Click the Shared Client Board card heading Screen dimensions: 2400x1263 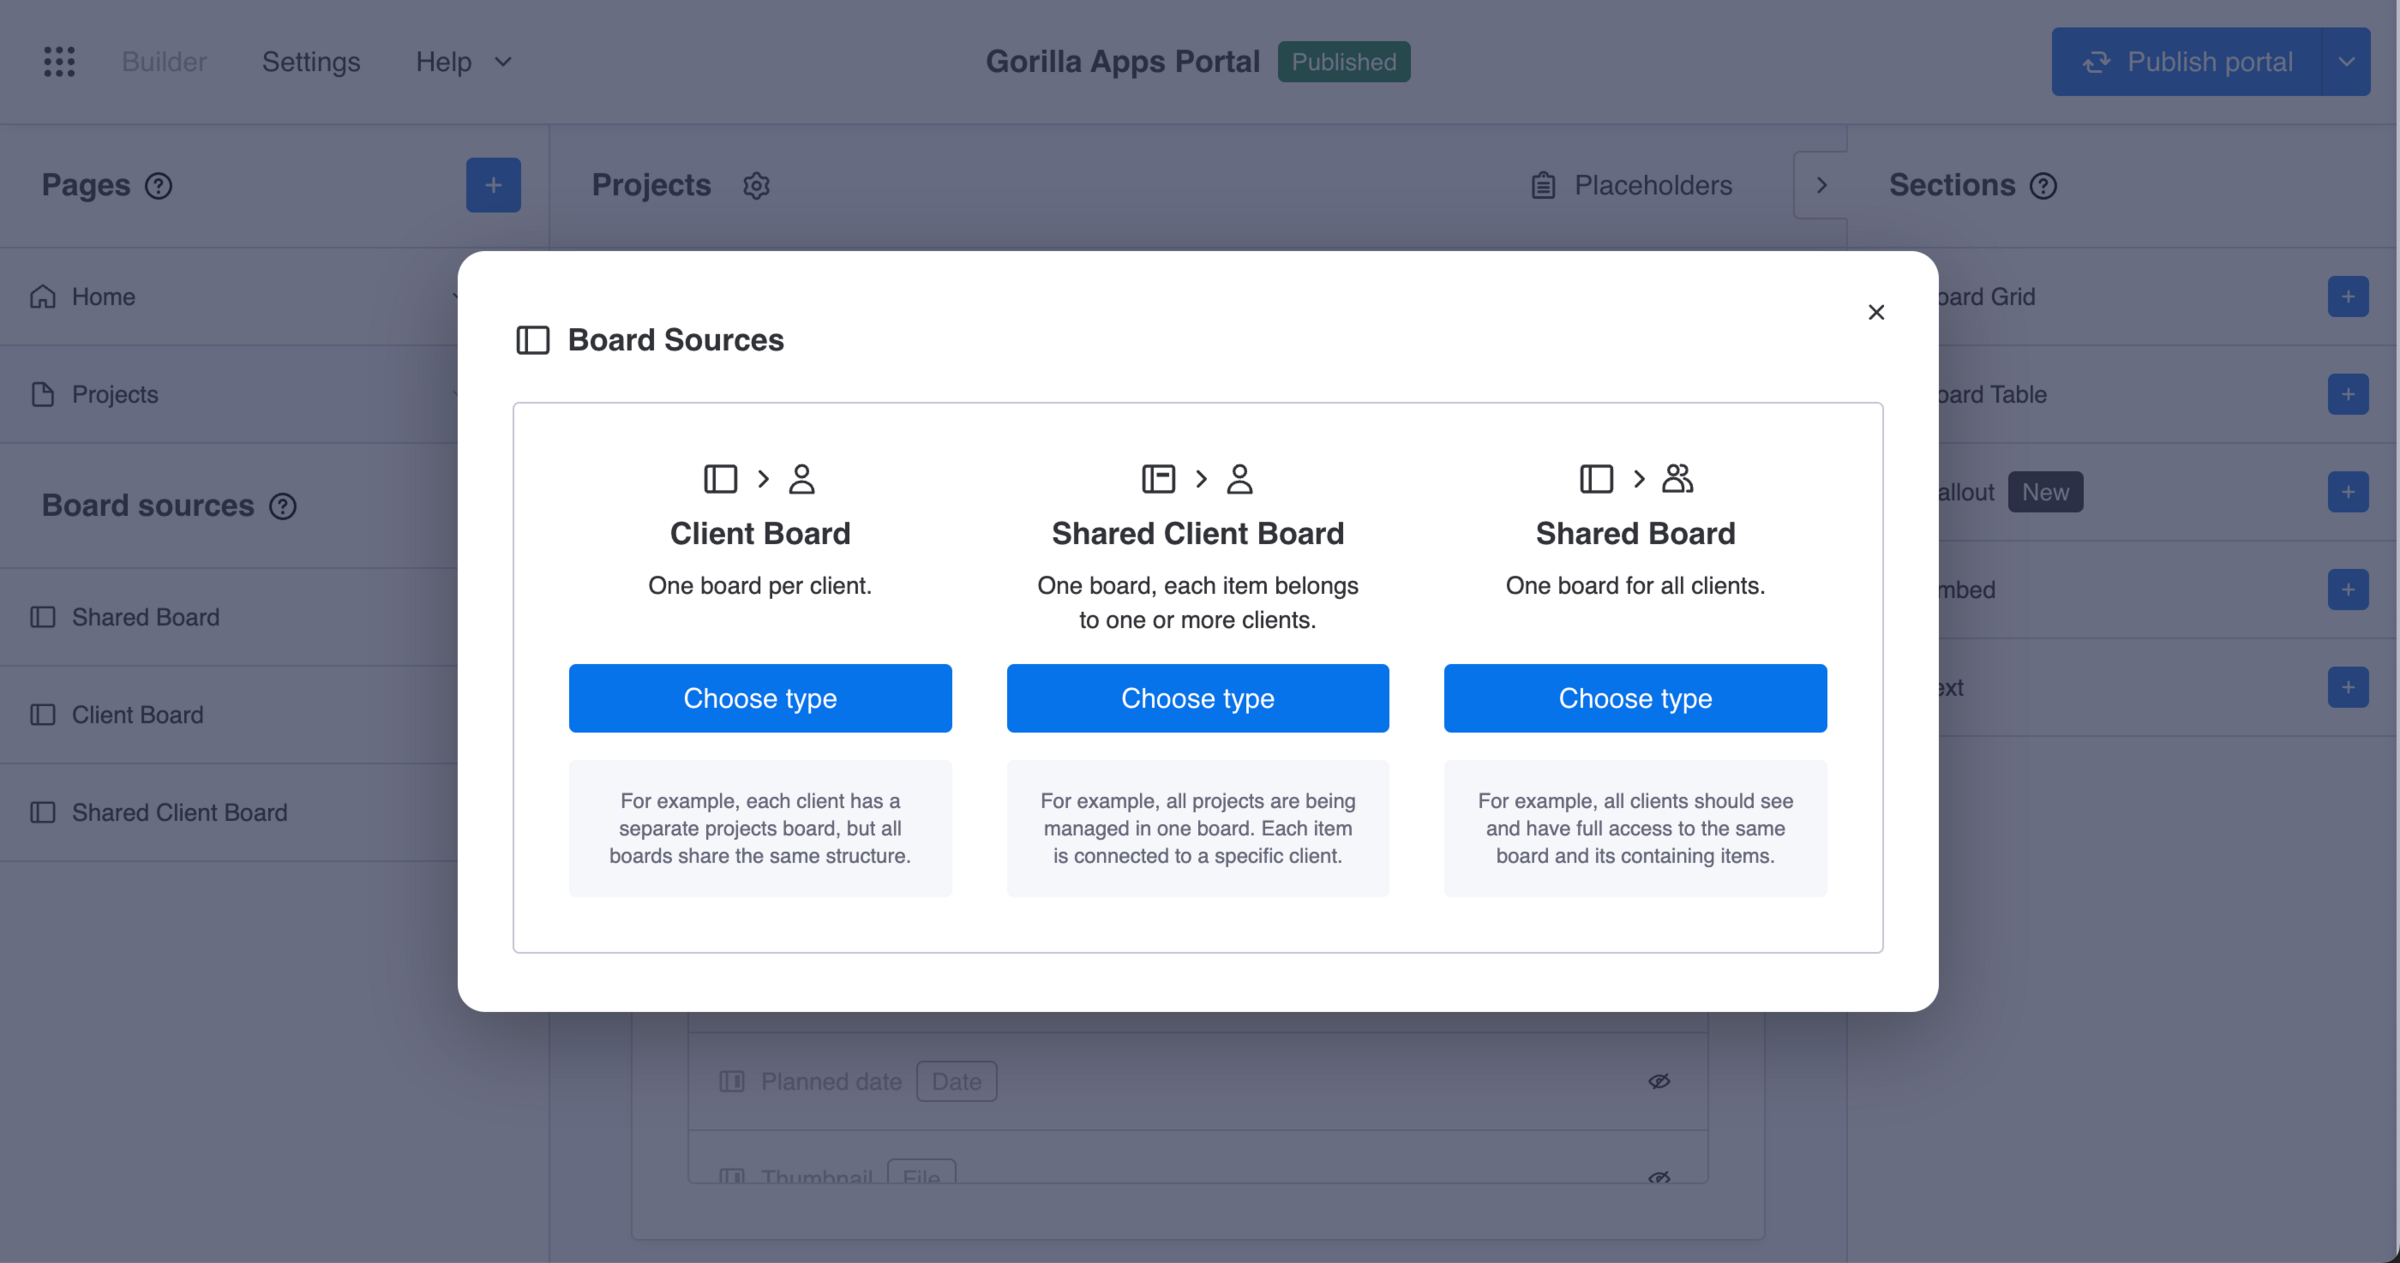[x=1198, y=533]
